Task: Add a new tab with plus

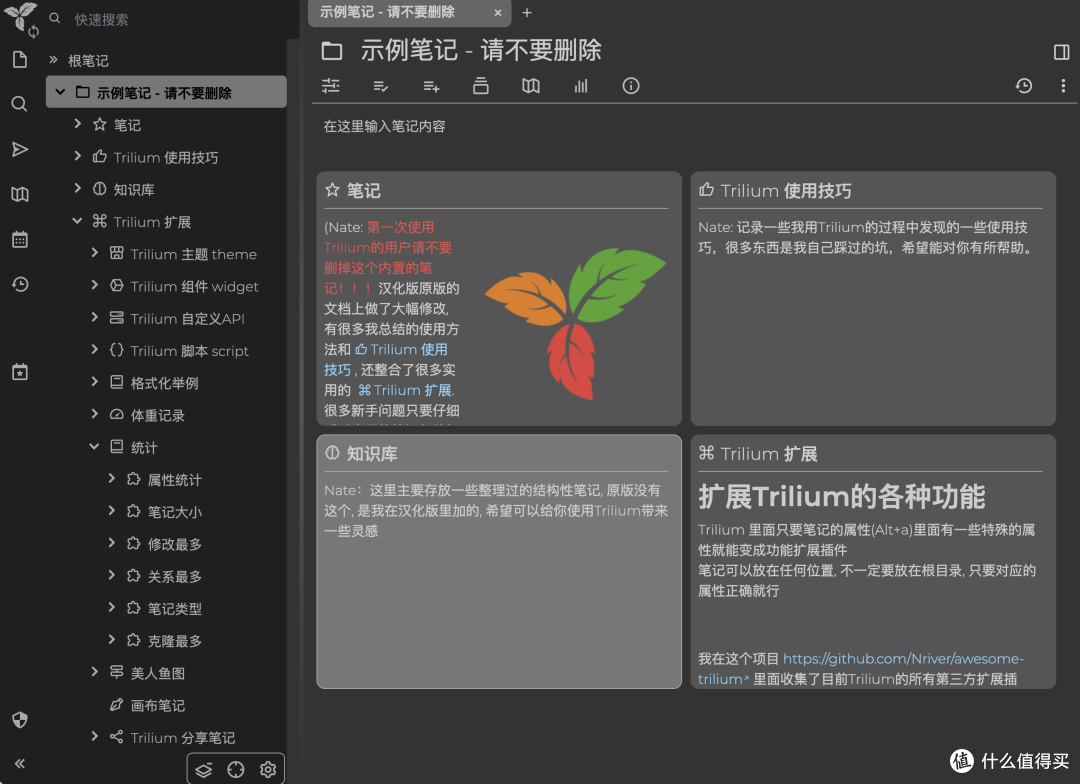Action: pos(527,12)
